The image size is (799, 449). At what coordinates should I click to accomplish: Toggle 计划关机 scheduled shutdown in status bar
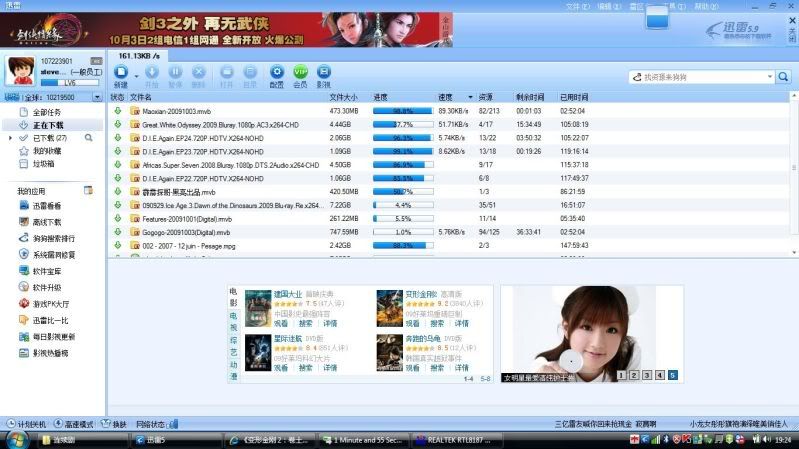(x=27, y=424)
